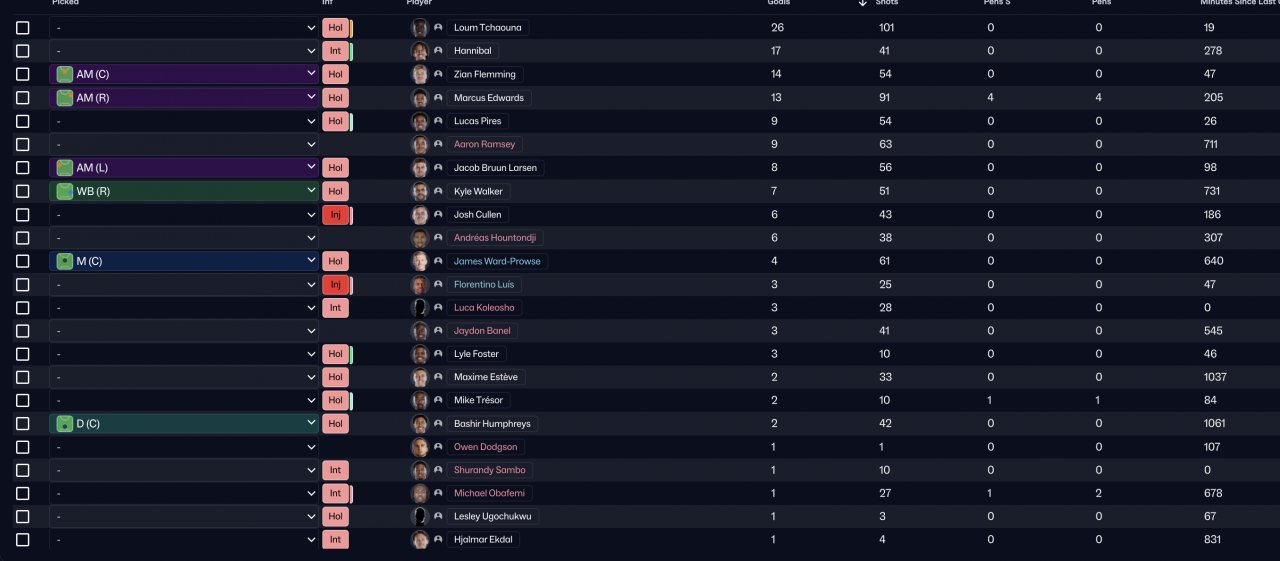
Task: Click the pitch position icon in AM (C) dropdown
Action: coord(65,74)
